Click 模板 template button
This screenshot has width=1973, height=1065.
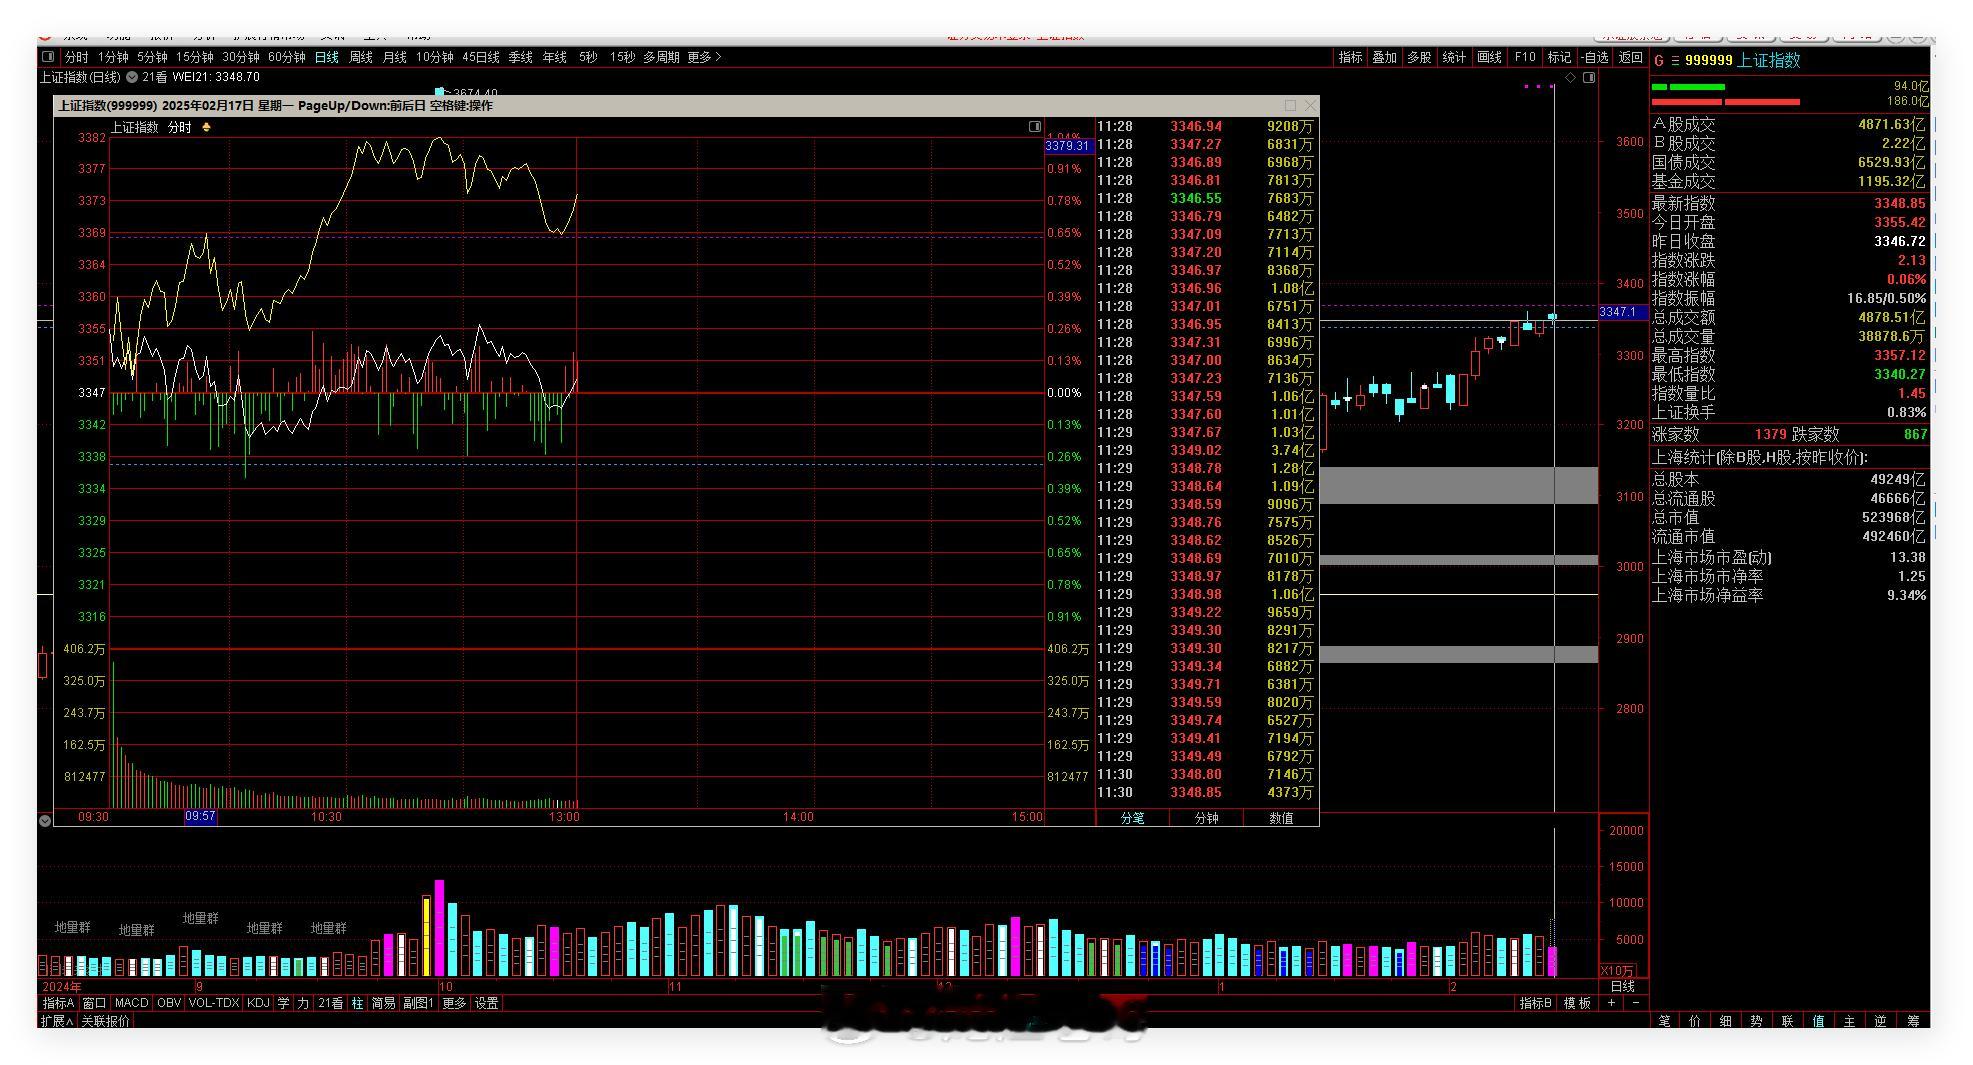pos(1577,1003)
